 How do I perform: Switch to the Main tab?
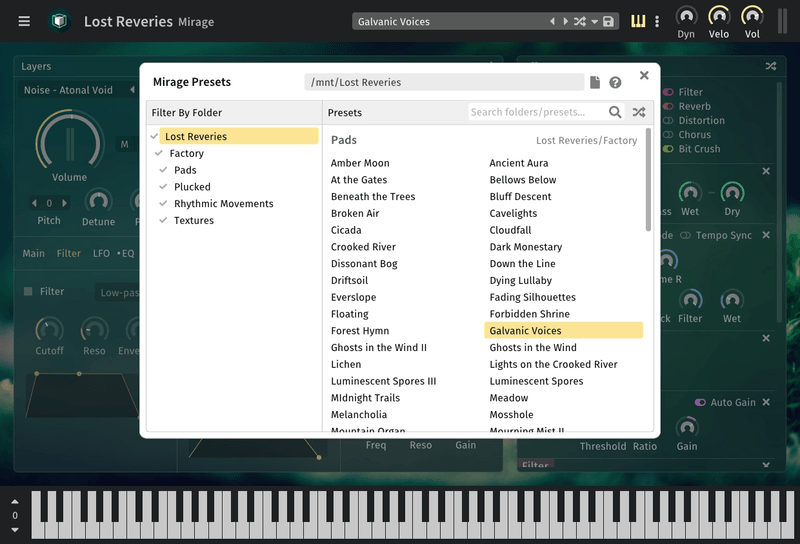pos(34,254)
